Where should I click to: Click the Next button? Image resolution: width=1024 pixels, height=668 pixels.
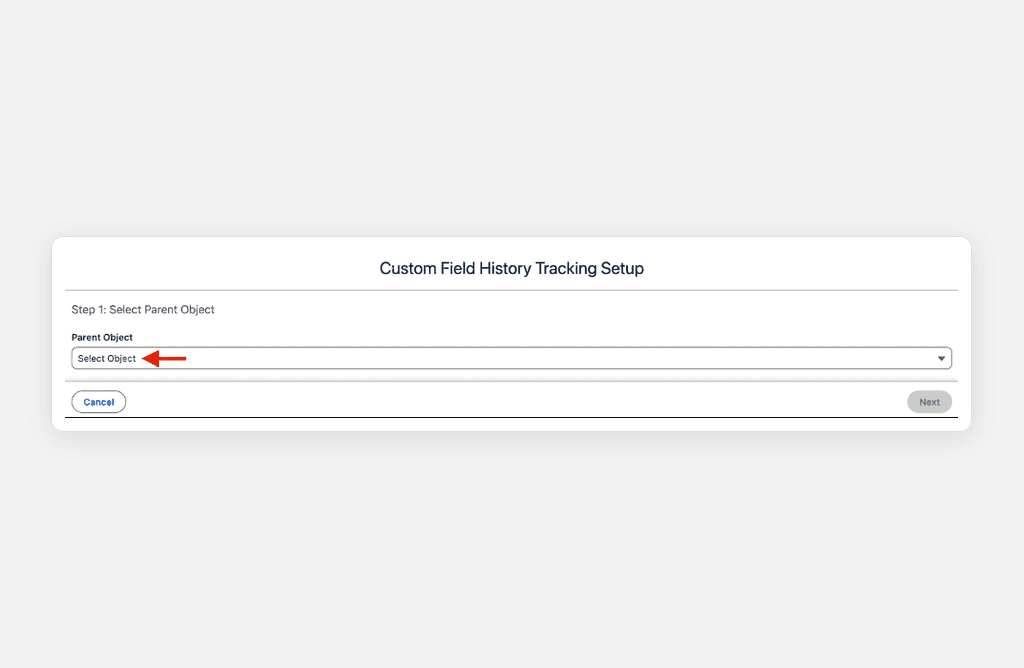929,402
